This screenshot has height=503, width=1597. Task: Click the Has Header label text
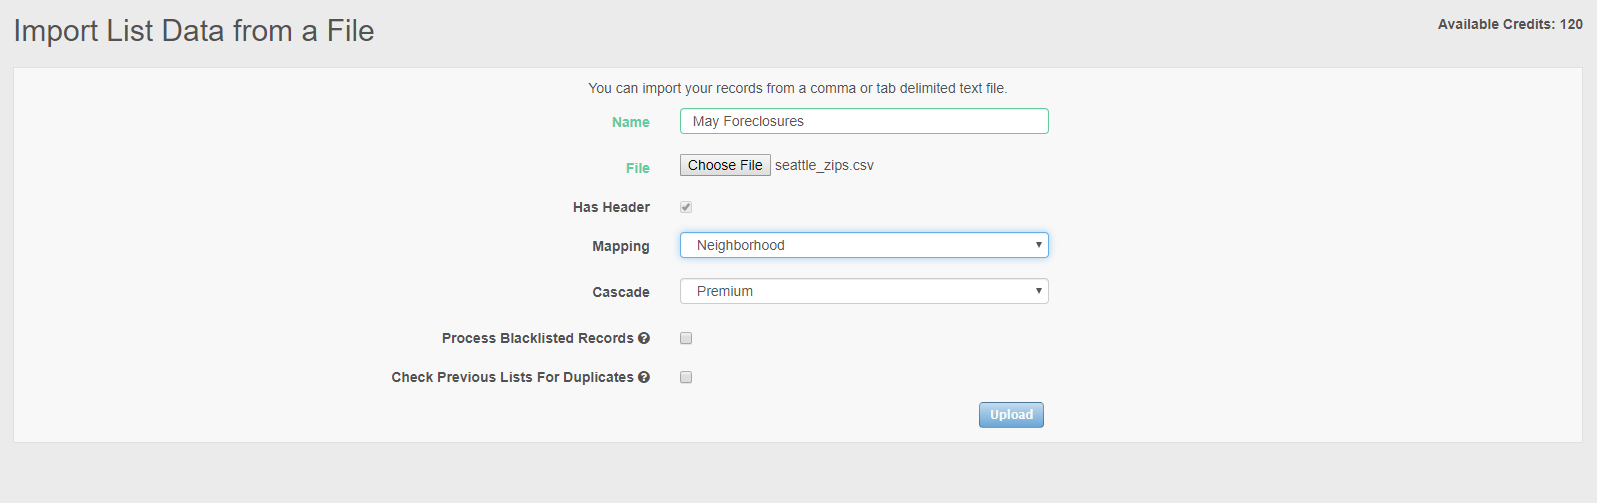(611, 207)
